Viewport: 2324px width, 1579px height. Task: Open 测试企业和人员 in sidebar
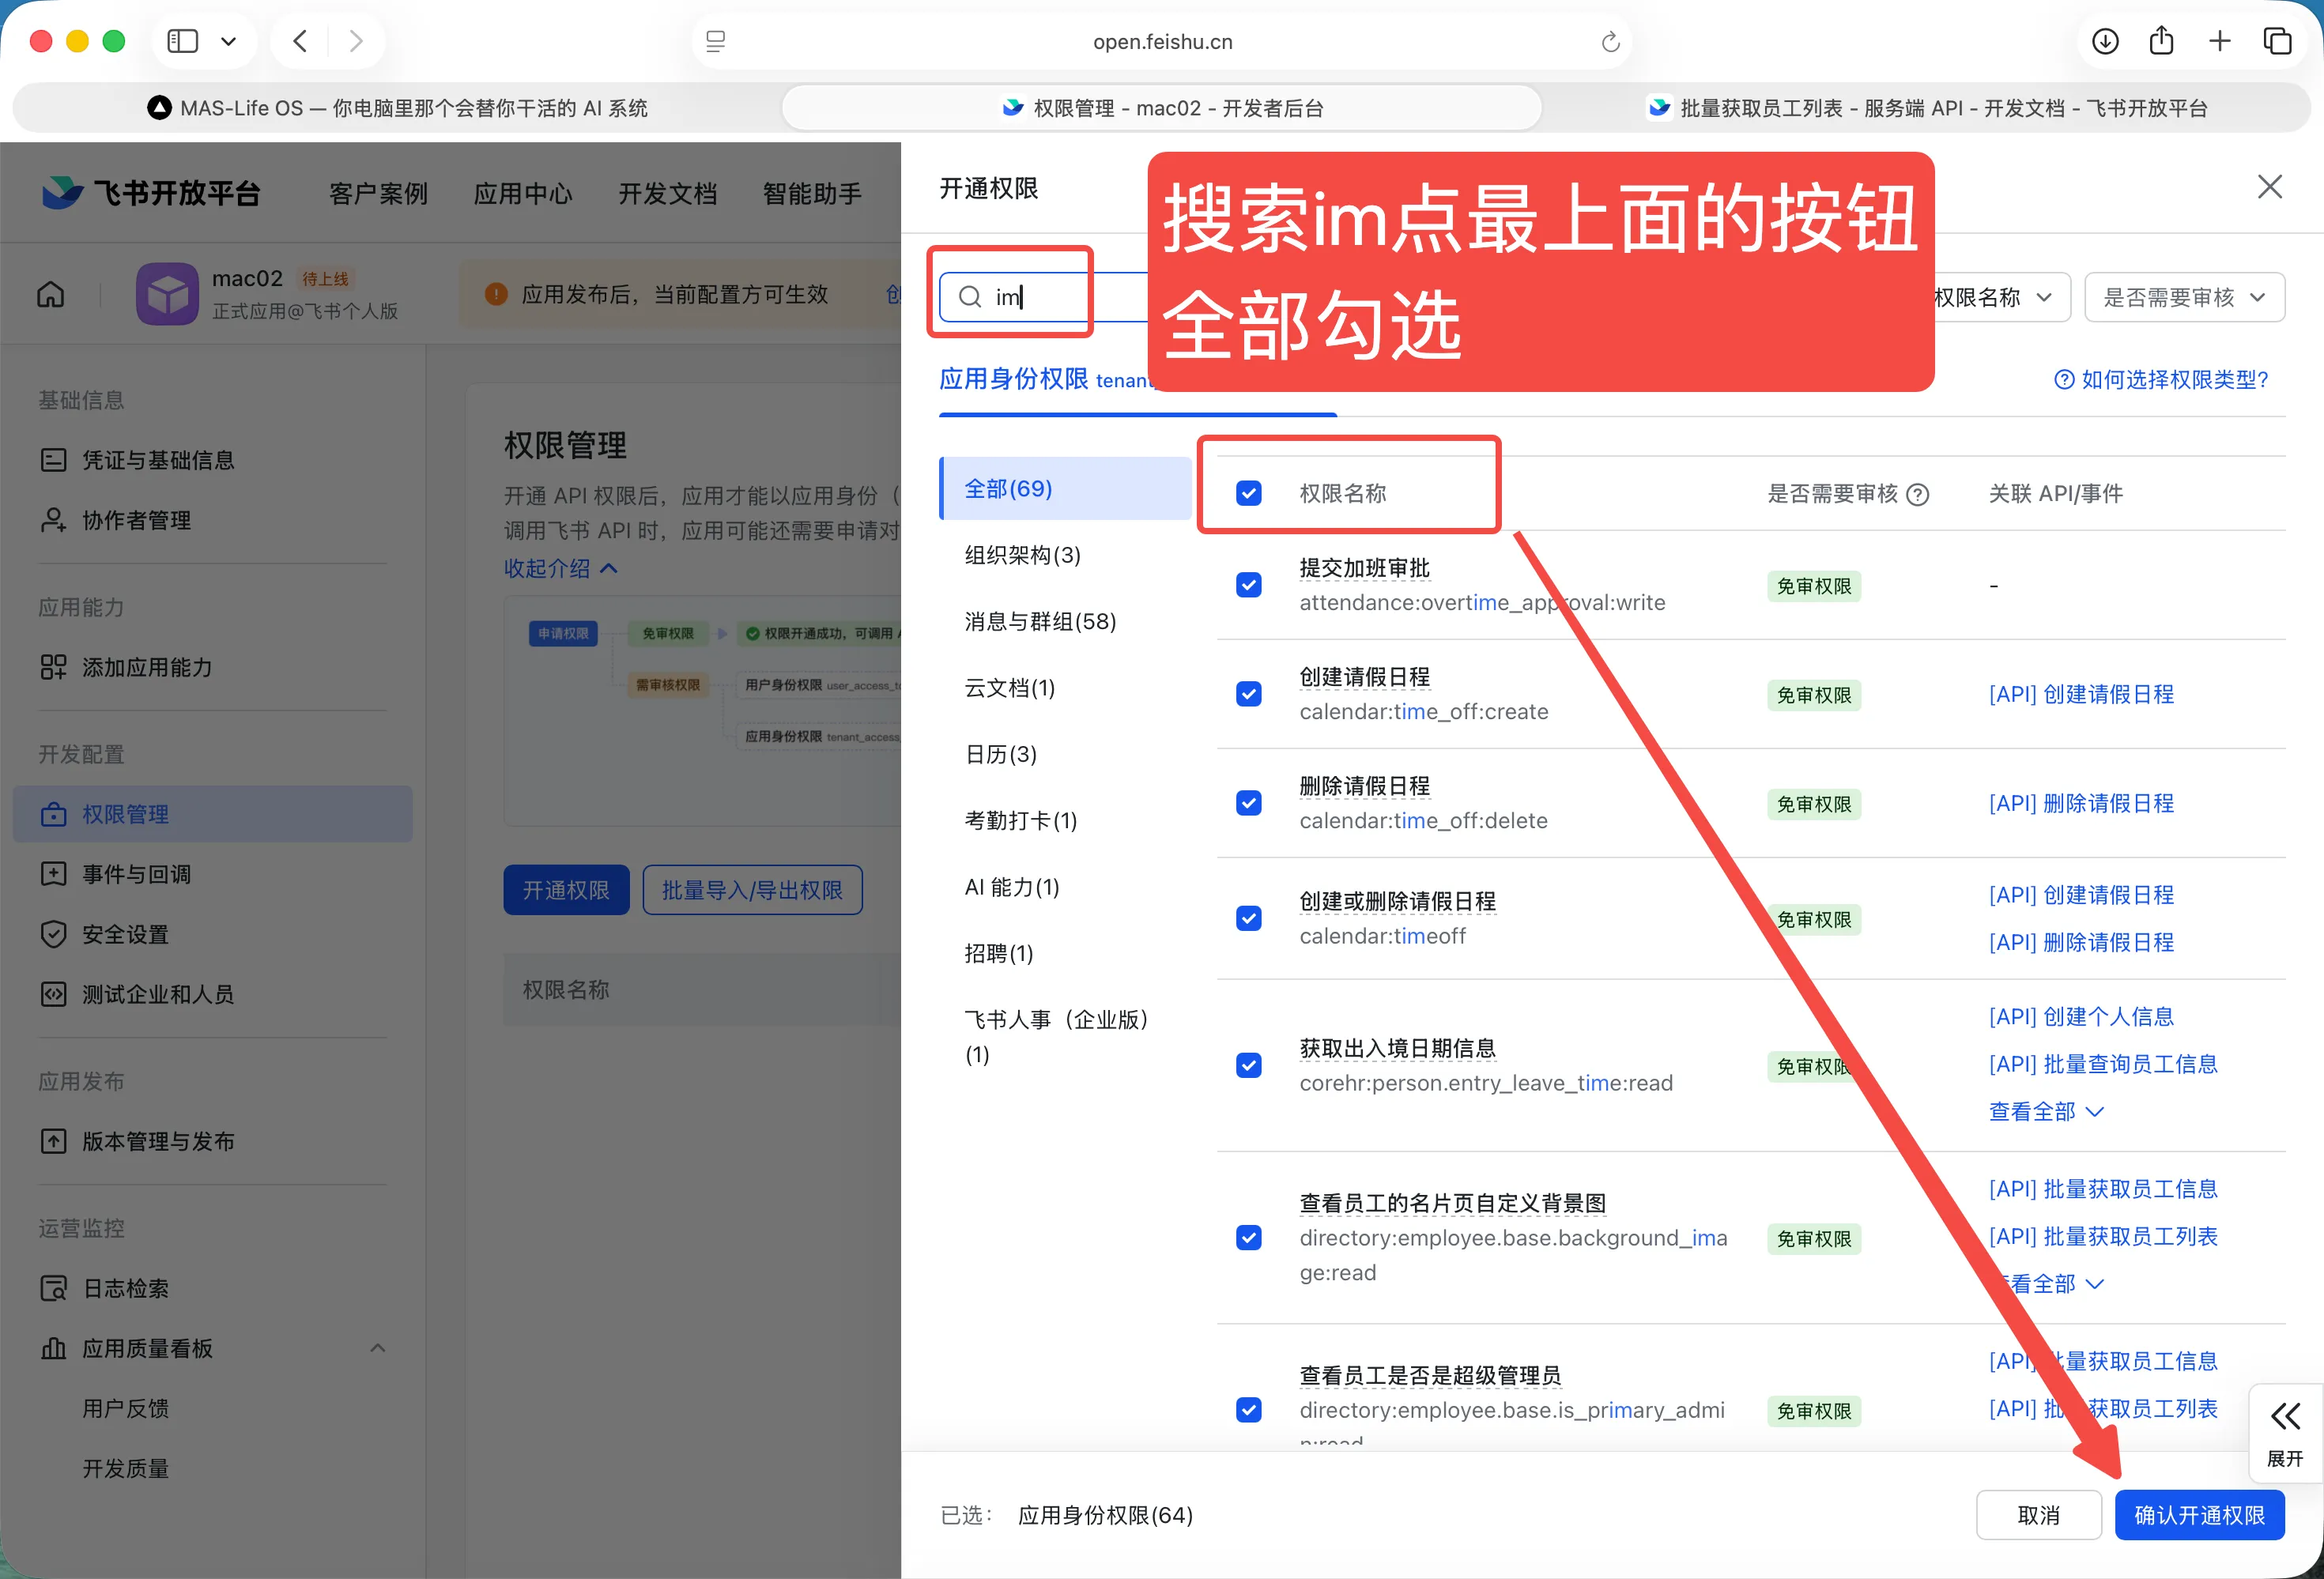pos(212,994)
